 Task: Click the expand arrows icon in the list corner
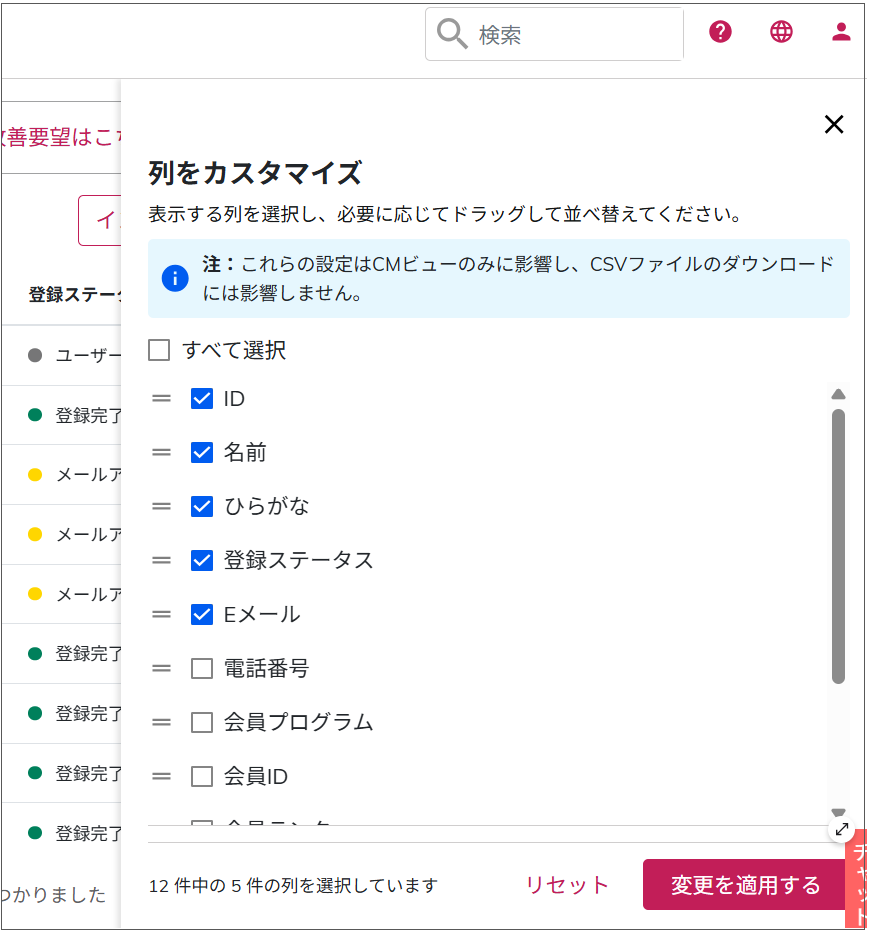tap(841, 829)
